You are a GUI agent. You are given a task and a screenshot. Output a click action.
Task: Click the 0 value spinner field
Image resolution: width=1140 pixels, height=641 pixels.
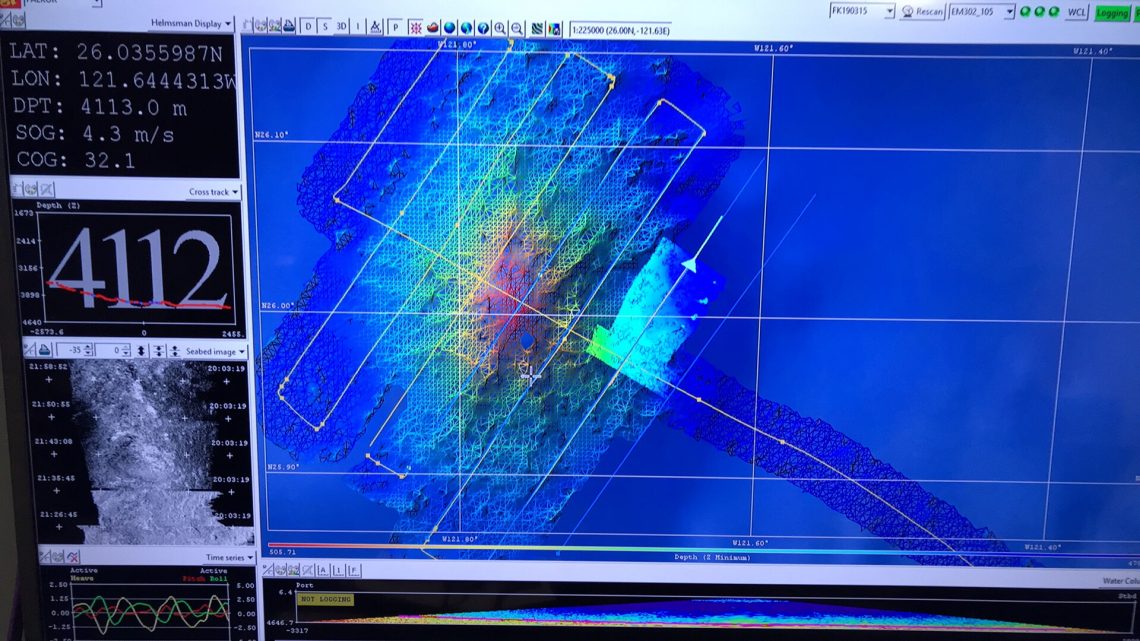114,351
